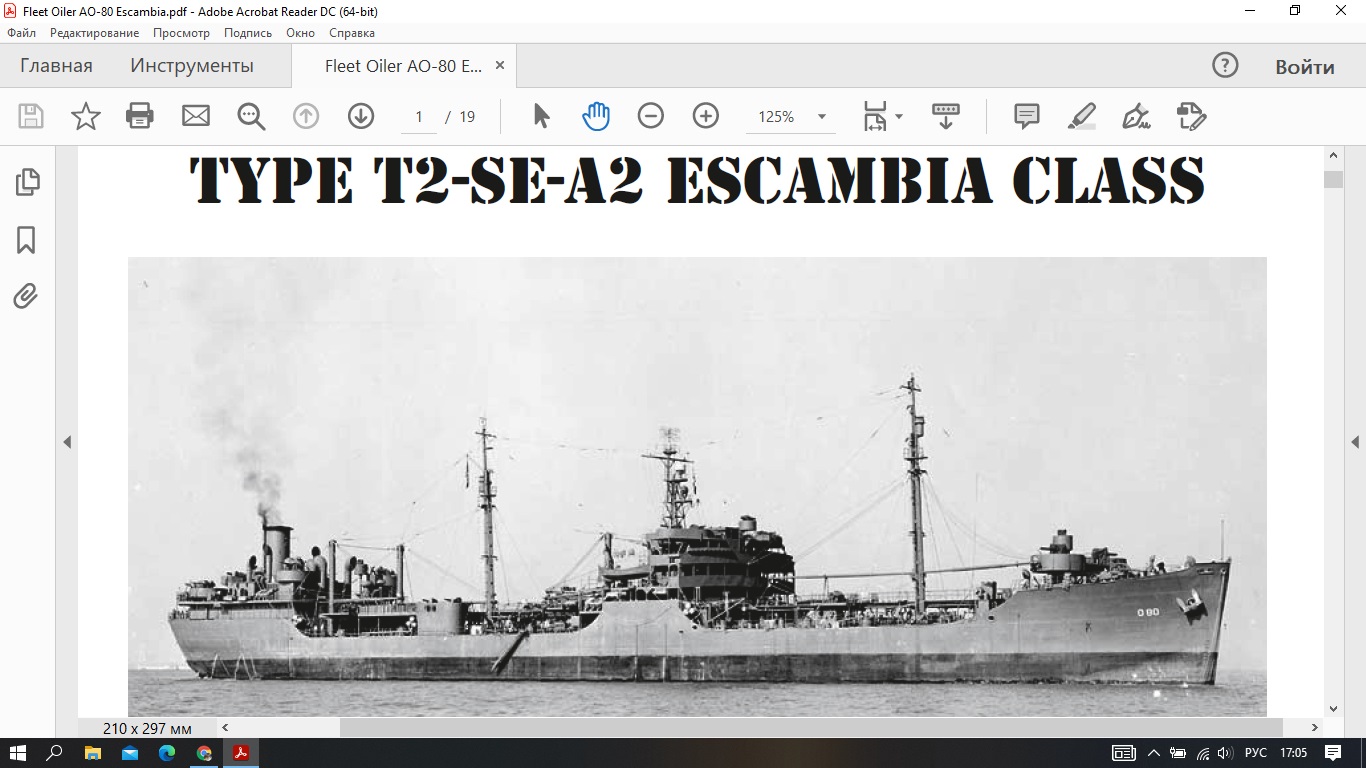
Task: Open the Stamp tool icon
Action: (1192, 116)
